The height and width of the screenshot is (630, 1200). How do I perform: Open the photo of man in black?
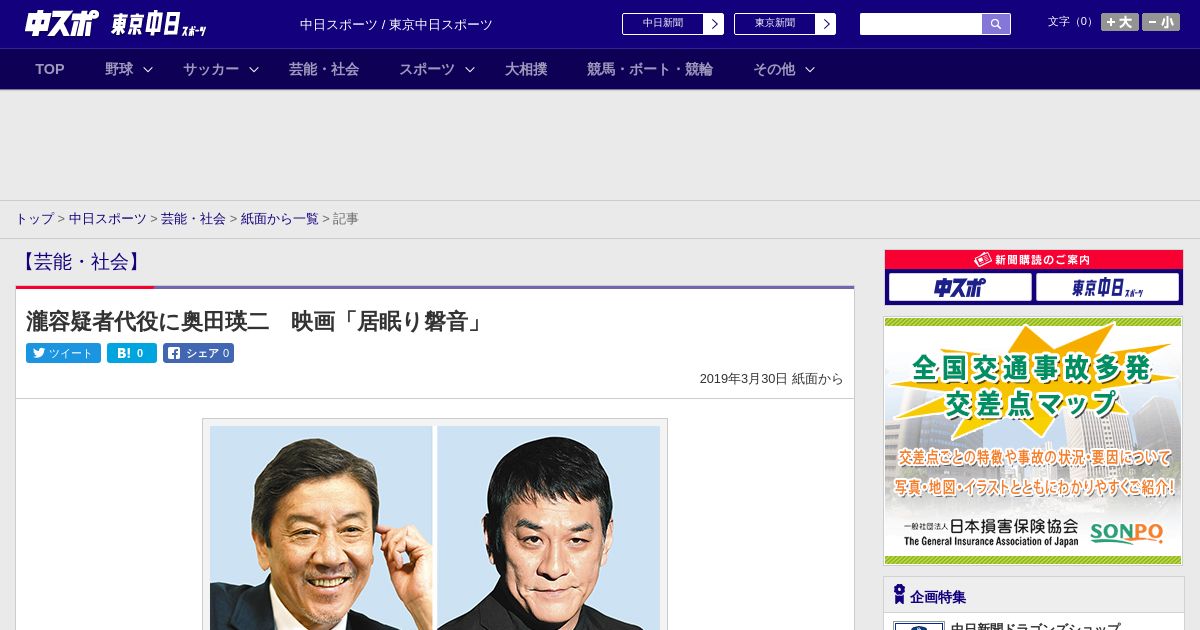(548, 528)
